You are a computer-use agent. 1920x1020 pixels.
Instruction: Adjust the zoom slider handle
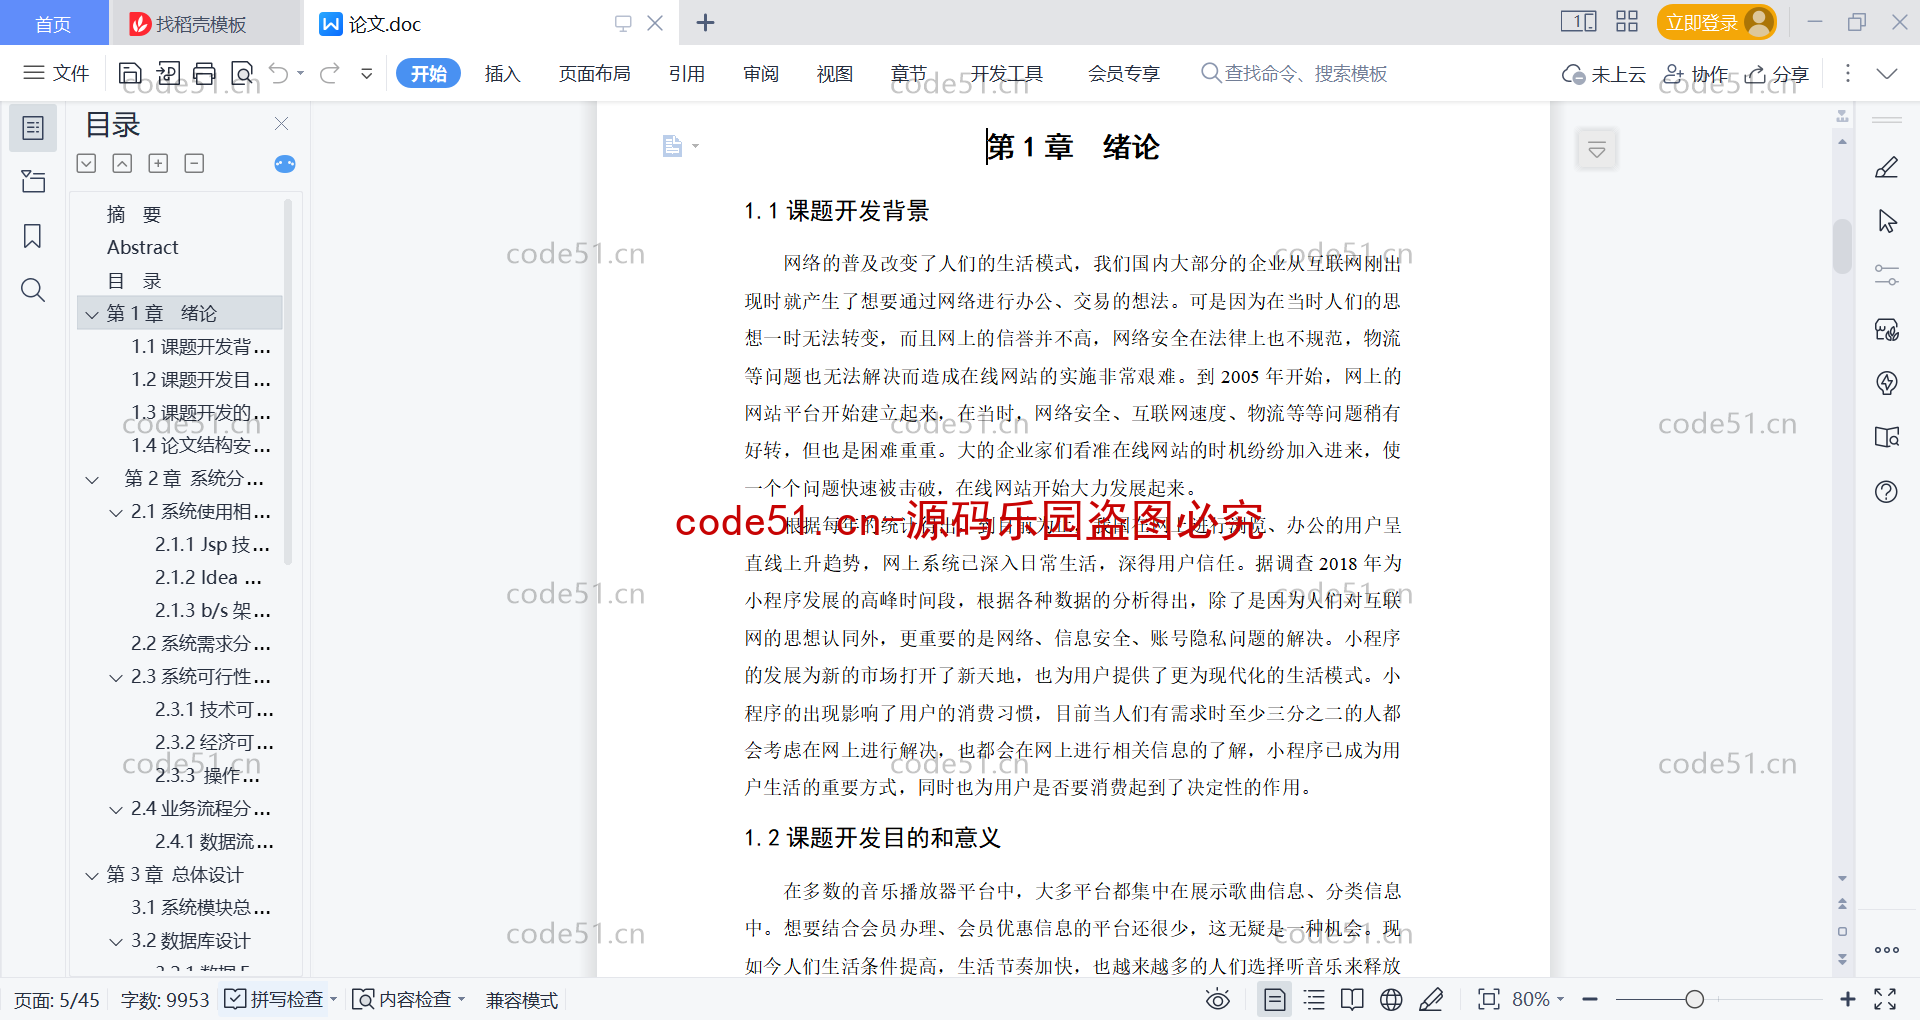pyautogui.click(x=1694, y=999)
